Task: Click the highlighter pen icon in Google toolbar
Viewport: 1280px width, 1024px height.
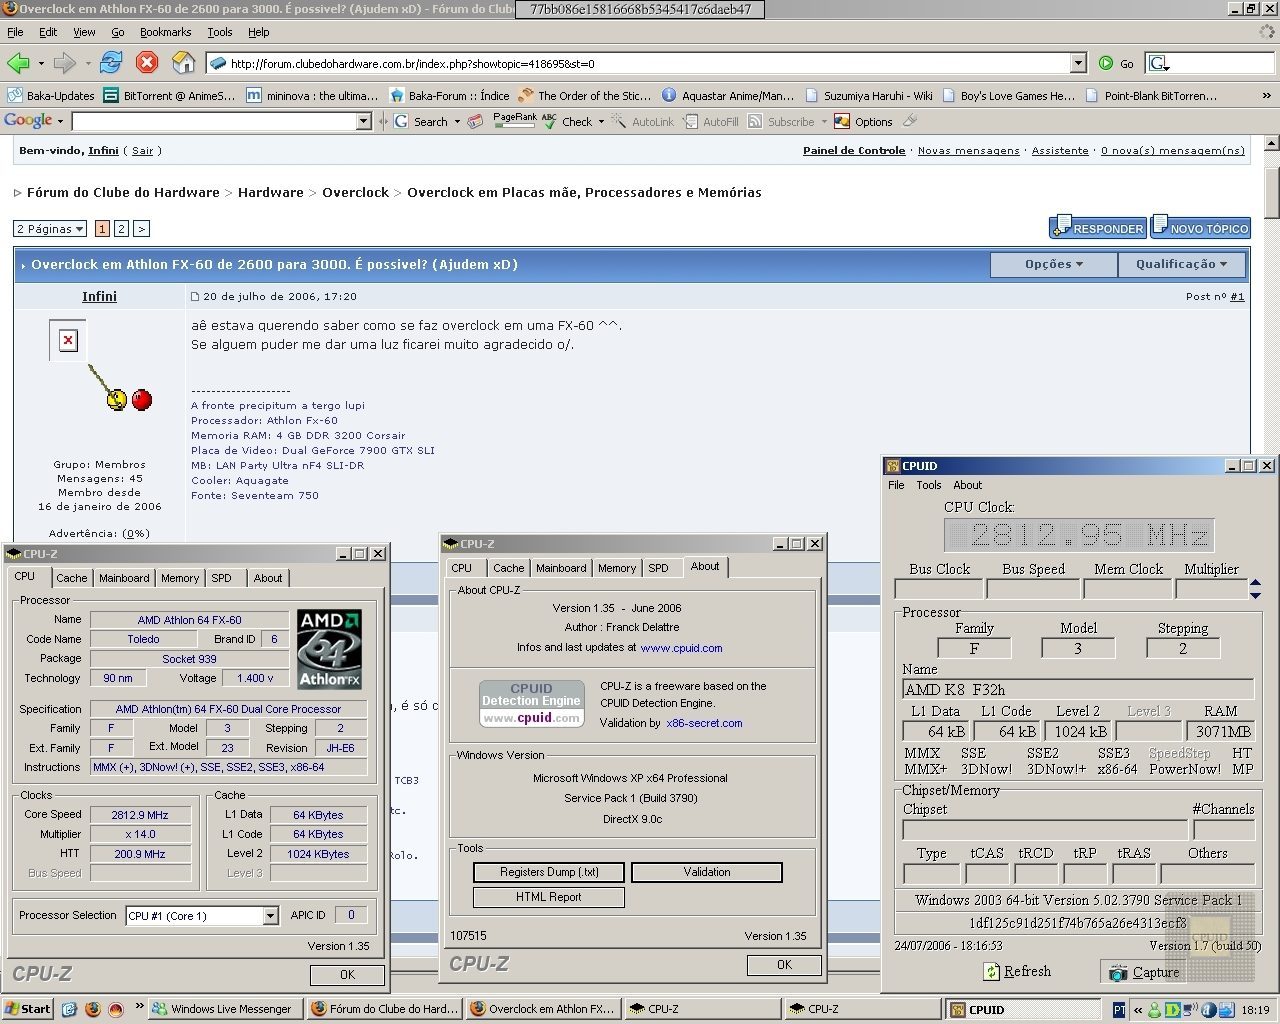Action: coord(909,121)
